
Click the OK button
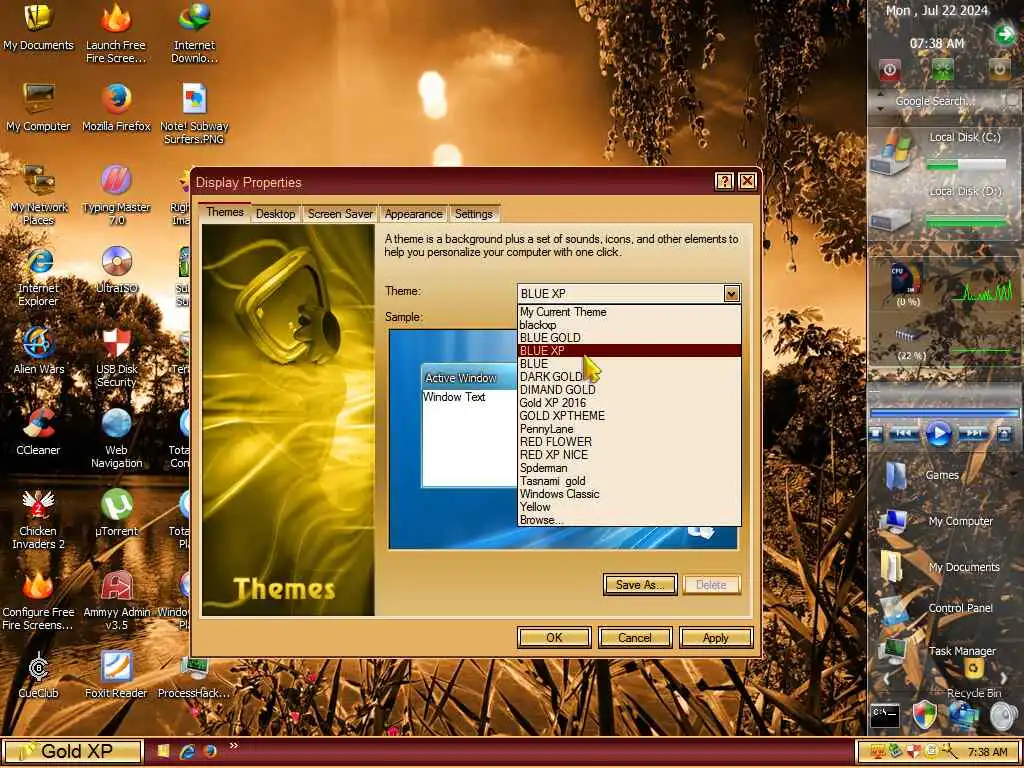(554, 637)
